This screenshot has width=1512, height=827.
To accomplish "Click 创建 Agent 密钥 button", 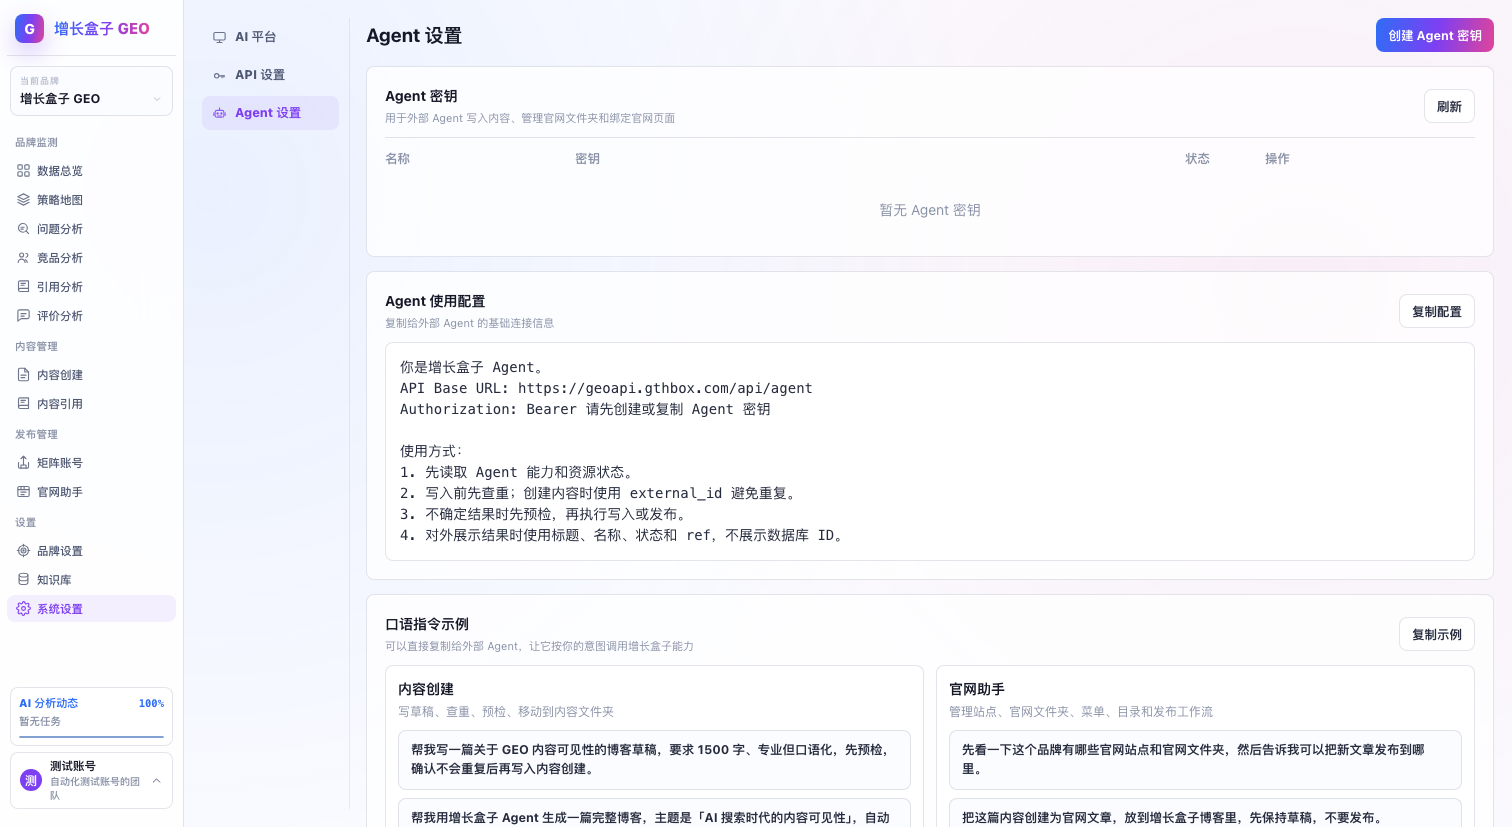I will coord(1434,35).
